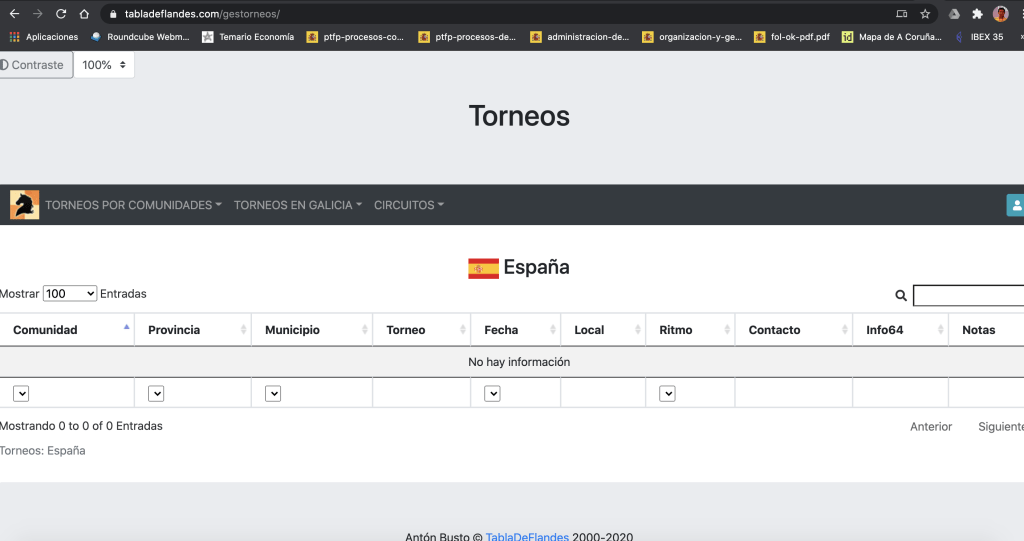Viewport: 1024px width, 541px height.
Task: Click the browser home icon
Action: pos(84,14)
